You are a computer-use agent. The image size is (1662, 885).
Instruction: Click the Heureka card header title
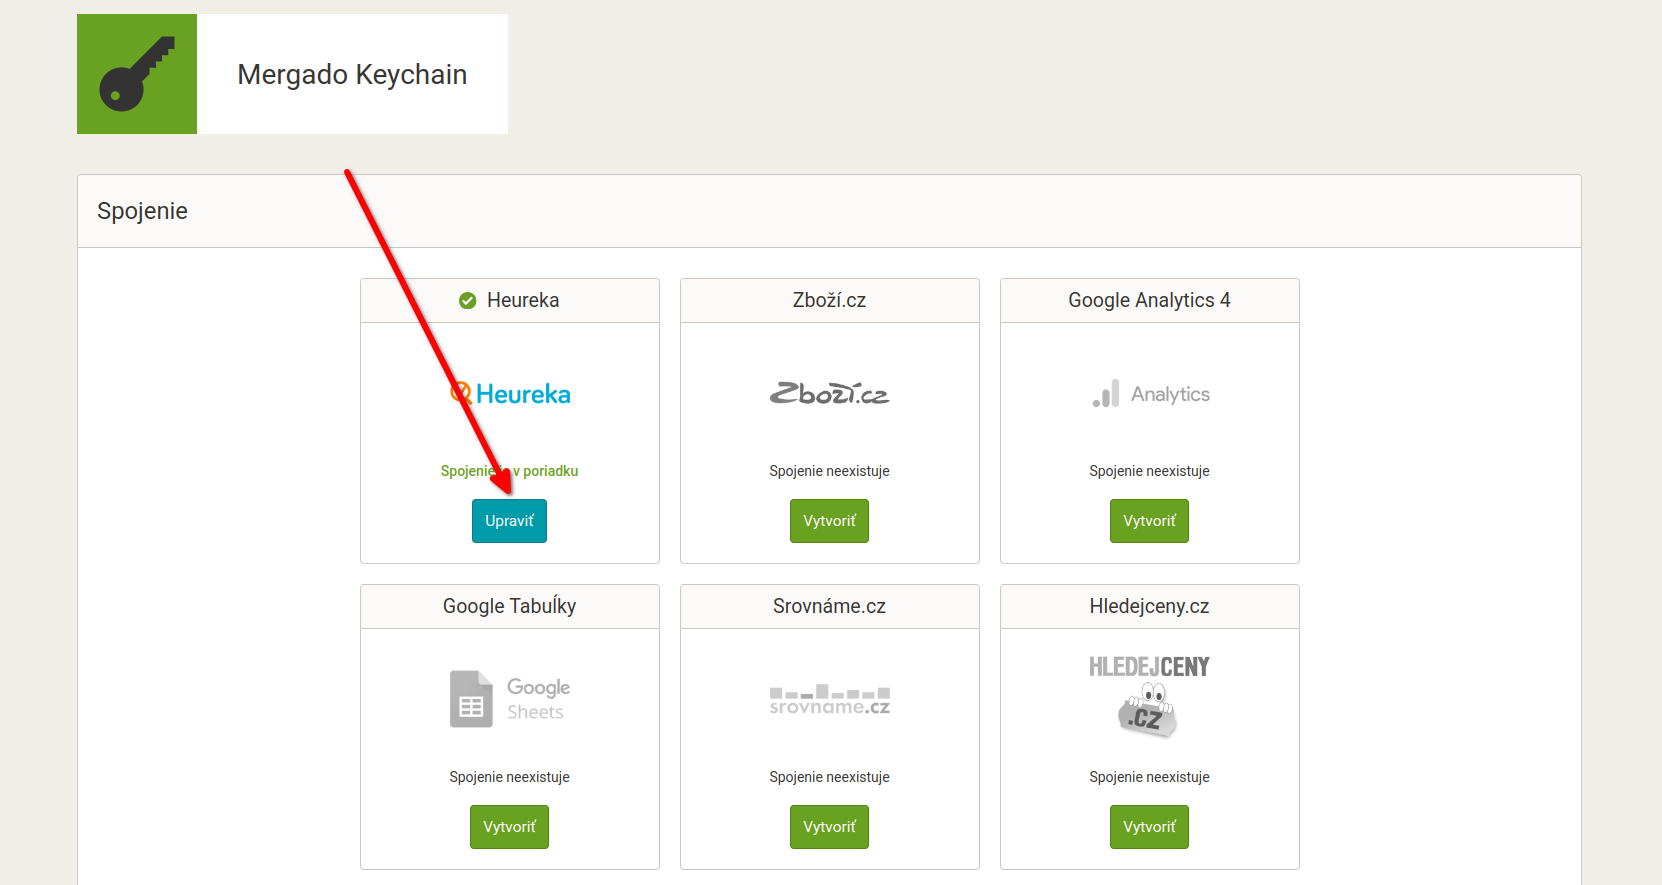pyautogui.click(x=523, y=300)
